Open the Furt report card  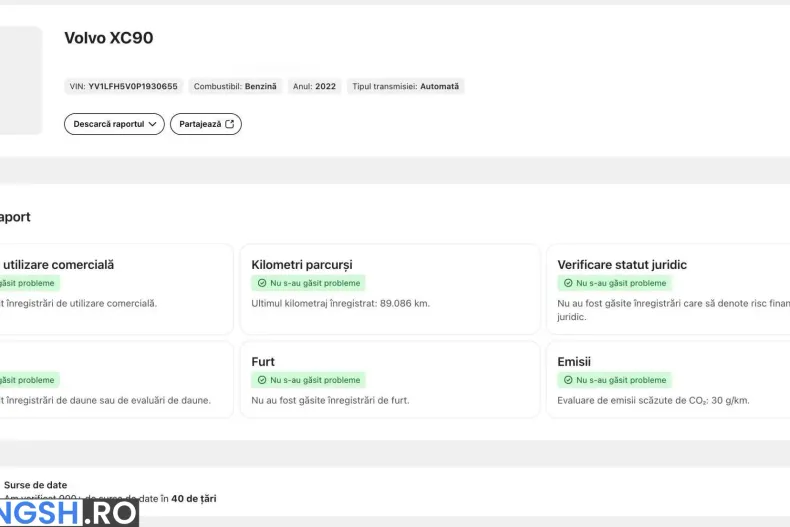pyautogui.click(x=389, y=379)
